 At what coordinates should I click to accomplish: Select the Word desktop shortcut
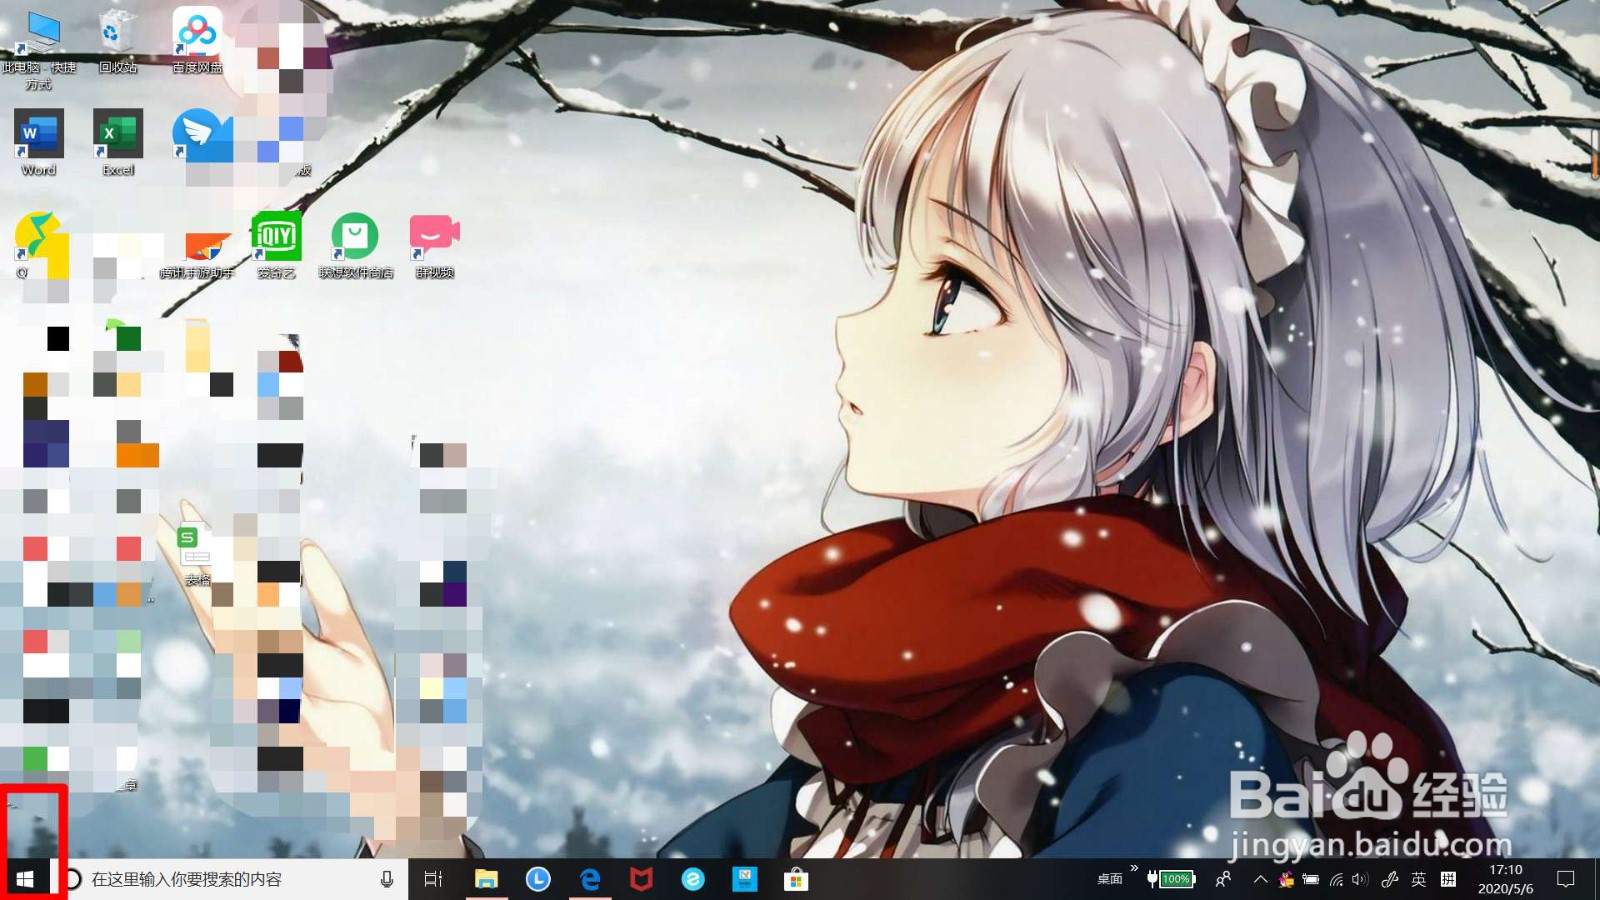tap(38, 143)
